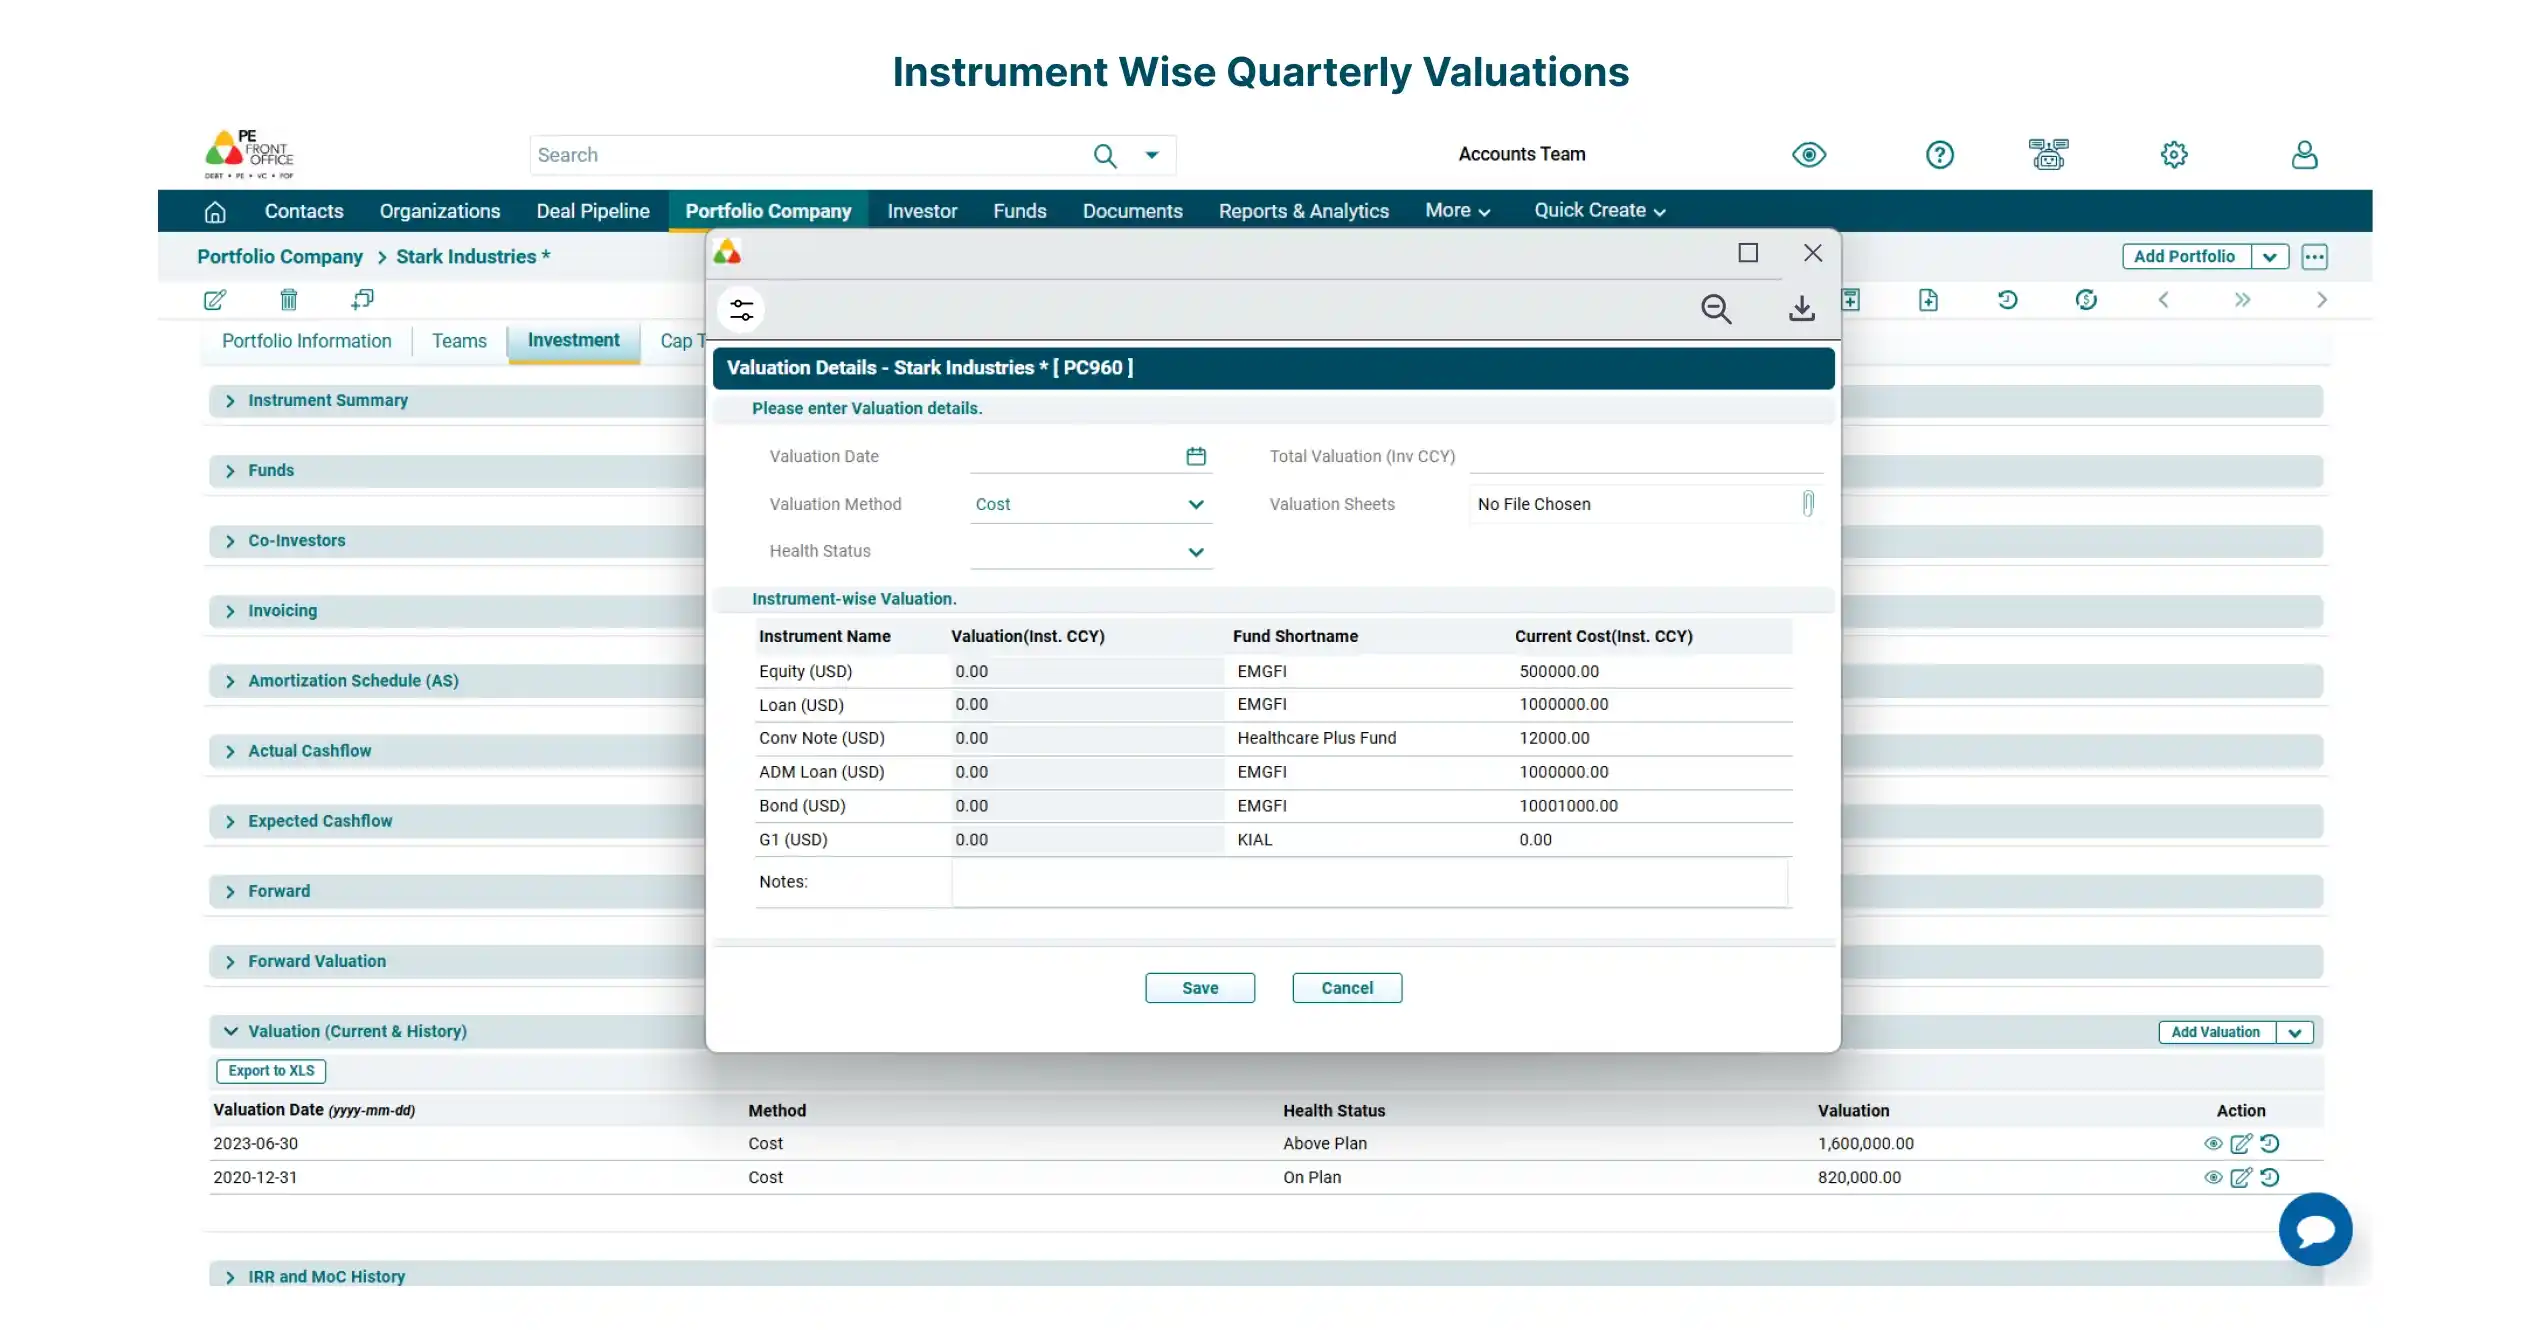Screen dimensions: 2530x1330
Task: Open the Contacts menu
Action: pos(304,211)
